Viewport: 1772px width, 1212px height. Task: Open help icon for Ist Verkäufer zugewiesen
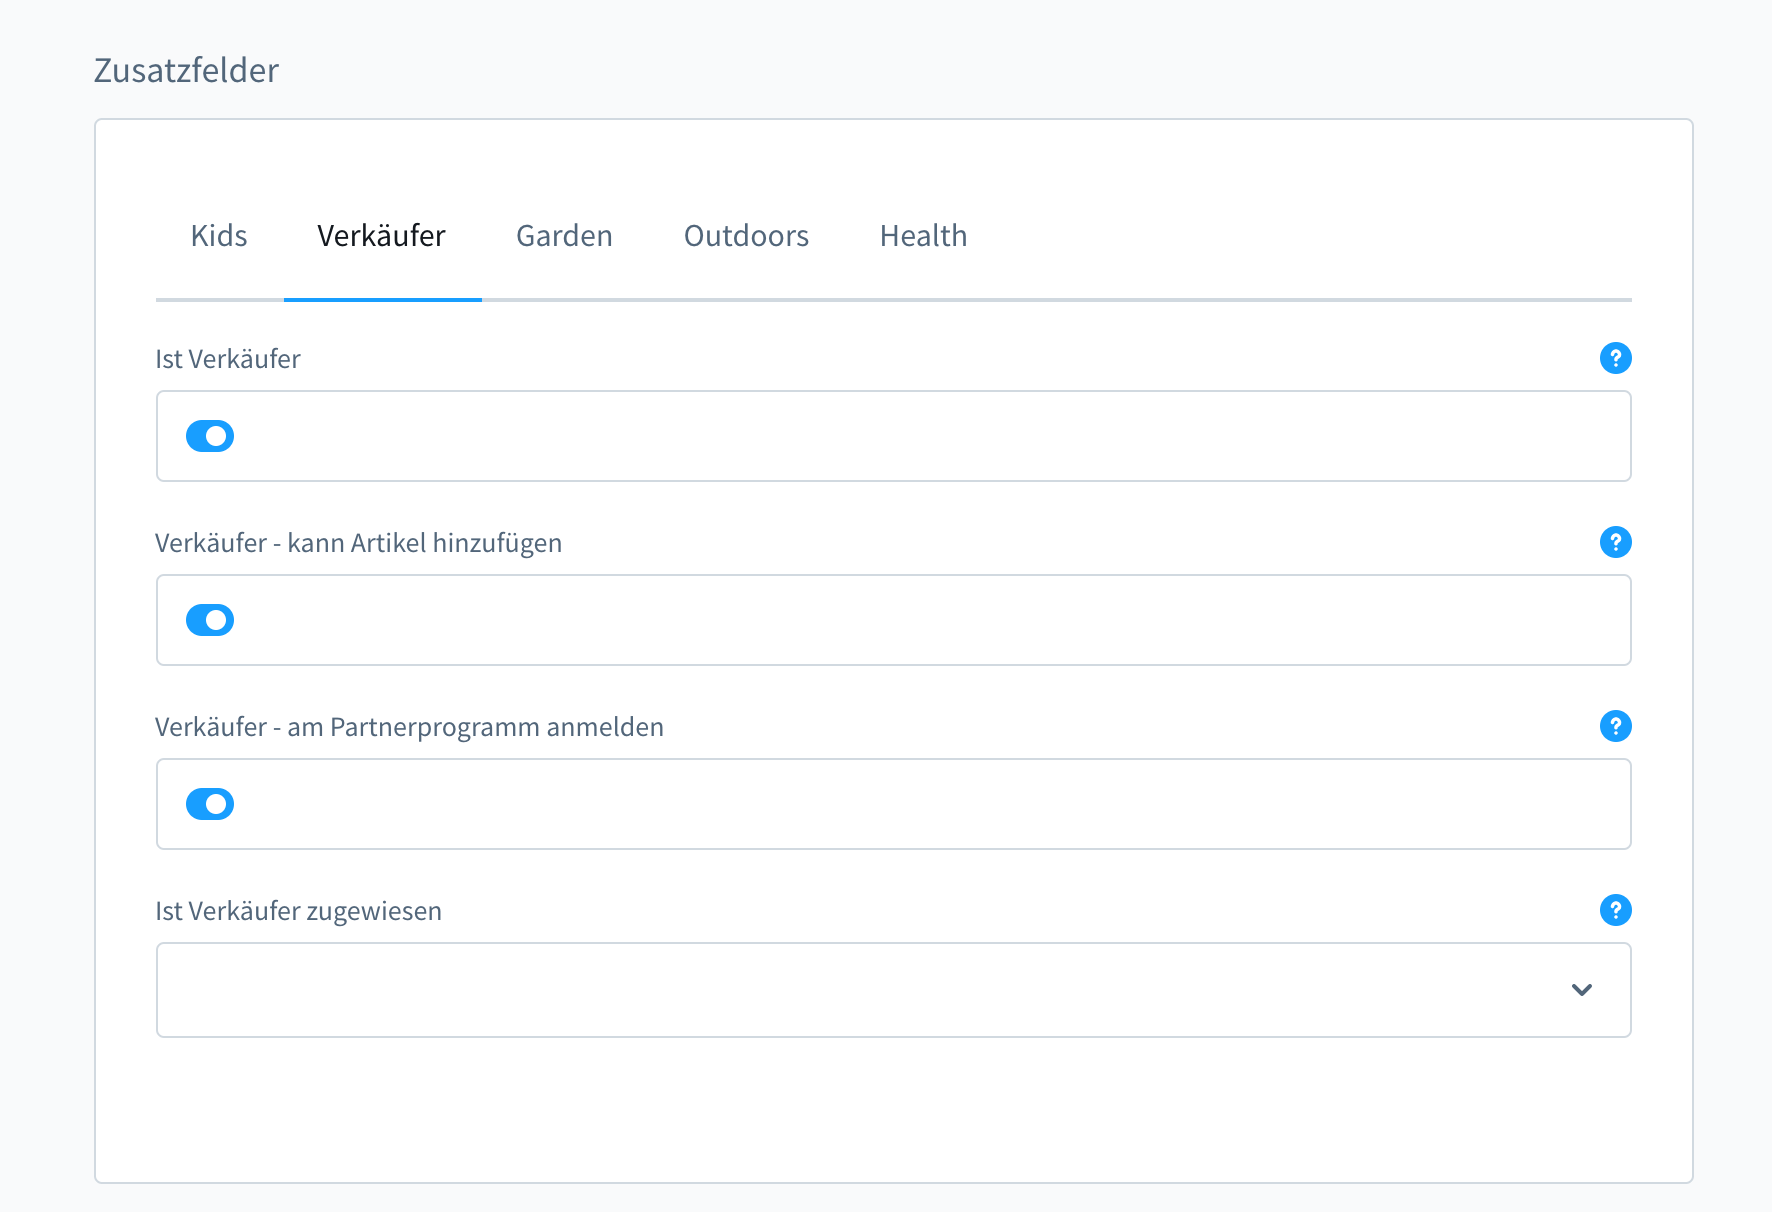pos(1615,910)
